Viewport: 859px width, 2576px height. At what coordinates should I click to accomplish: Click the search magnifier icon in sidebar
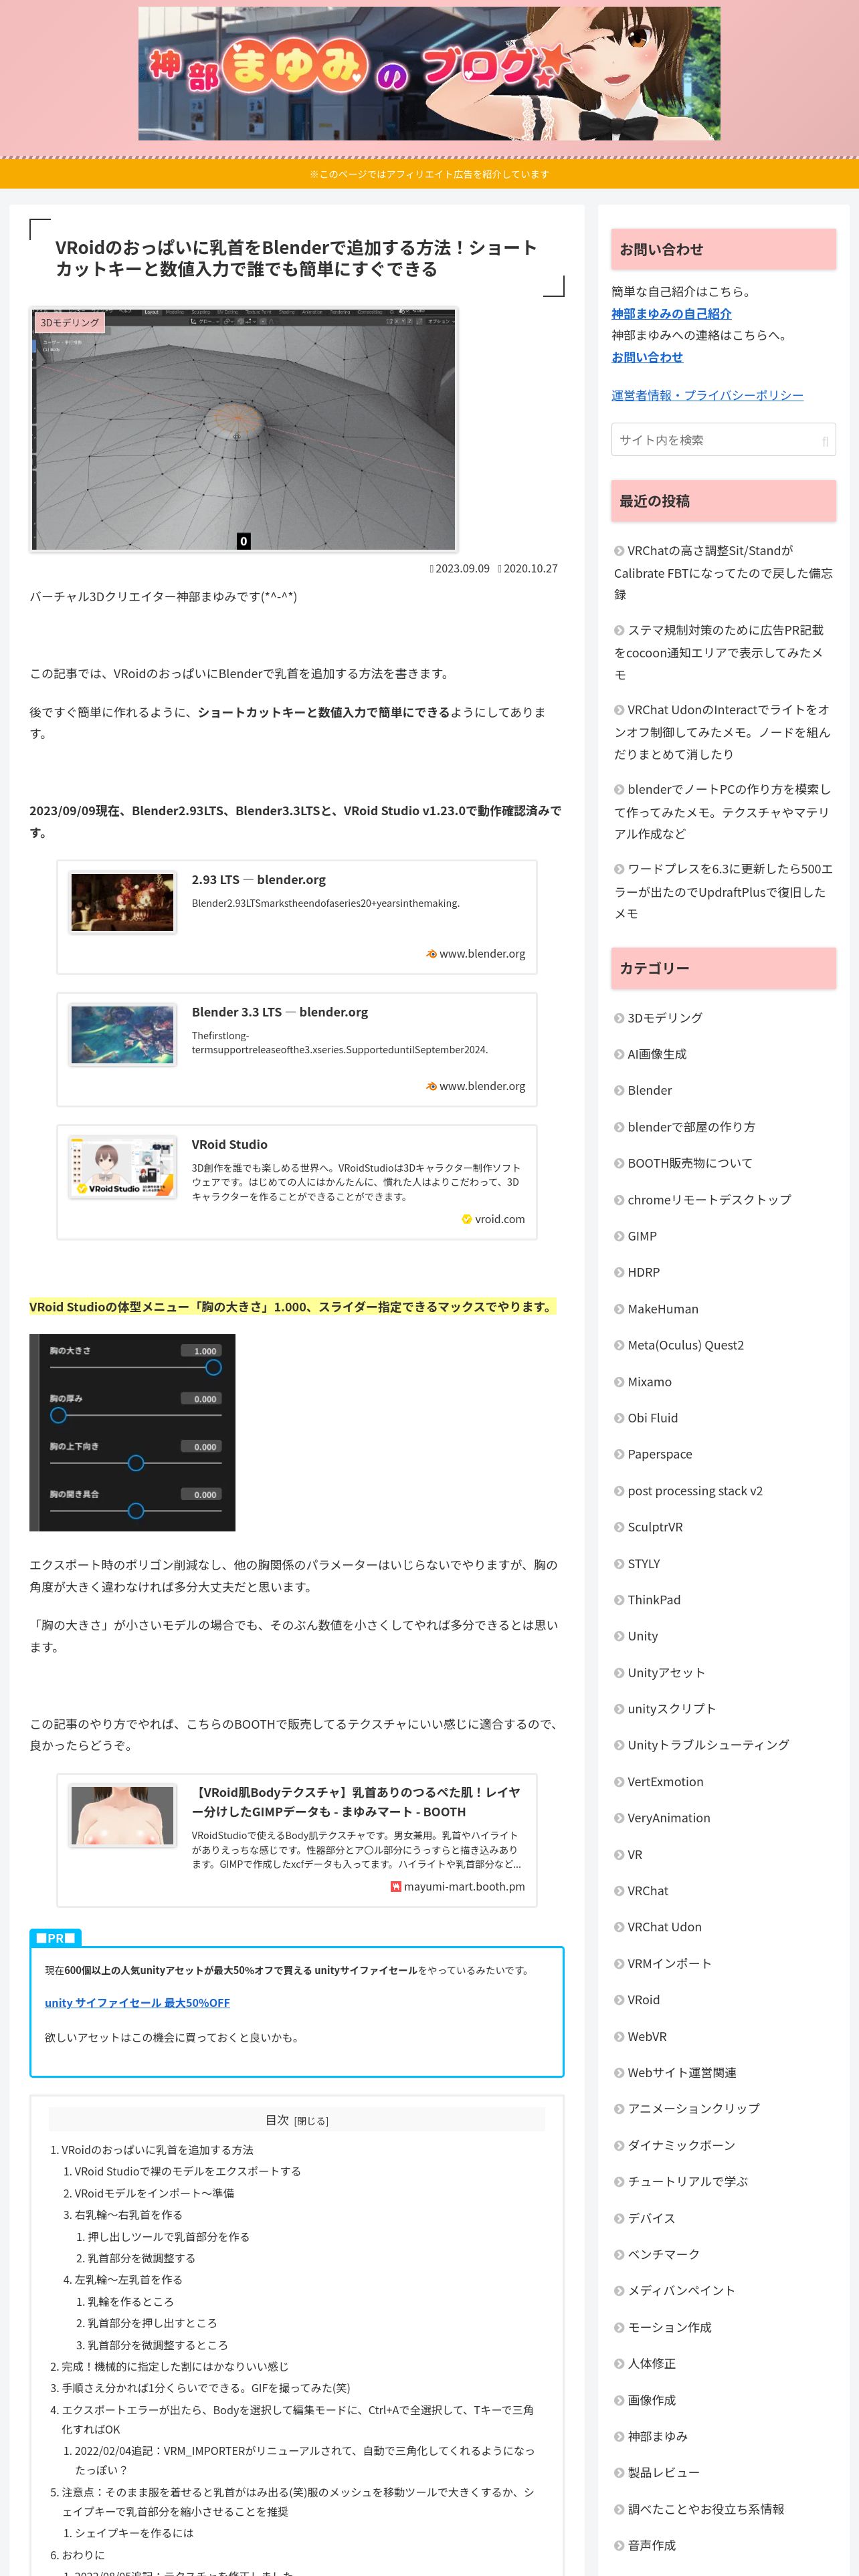pos(825,441)
